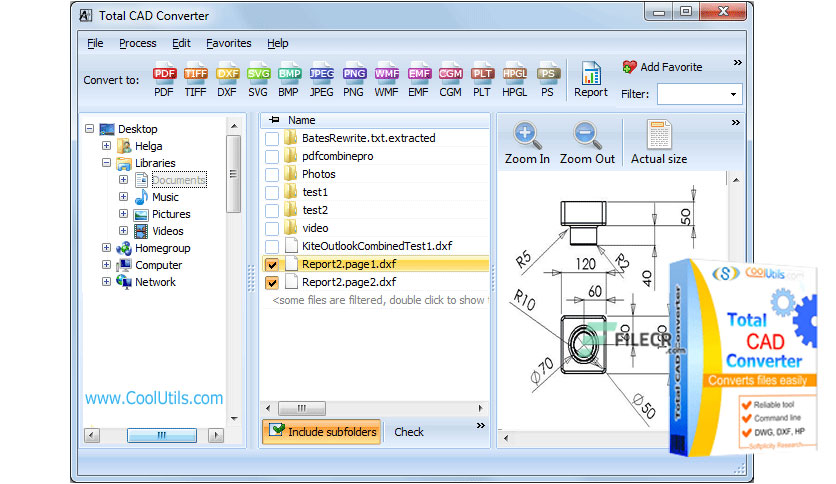Image resolution: width=836 pixels, height=484 pixels.
Task: Open the Process menu
Action: click(138, 43)
